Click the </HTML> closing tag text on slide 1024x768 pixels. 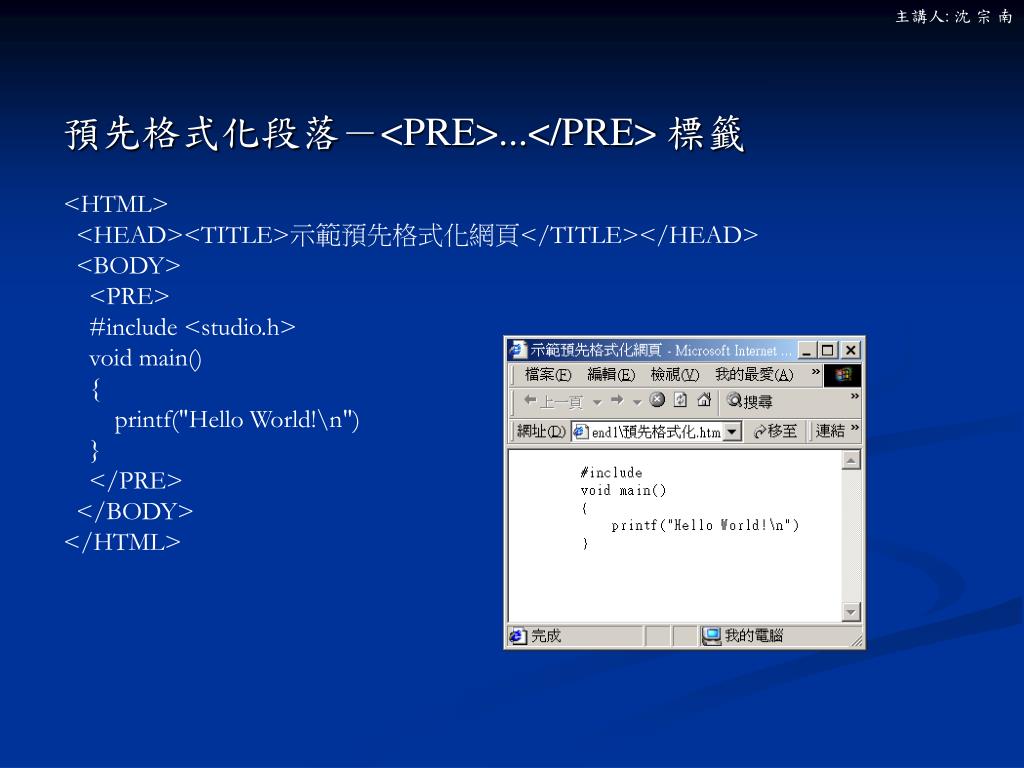[x=123, y=542]
